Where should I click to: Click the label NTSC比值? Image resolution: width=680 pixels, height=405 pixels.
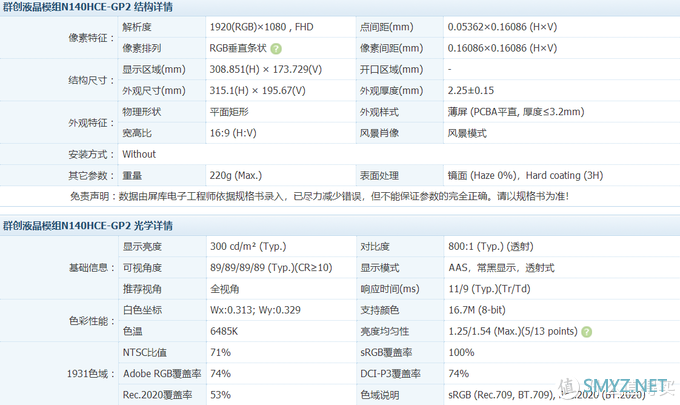[x=145, y=353]
